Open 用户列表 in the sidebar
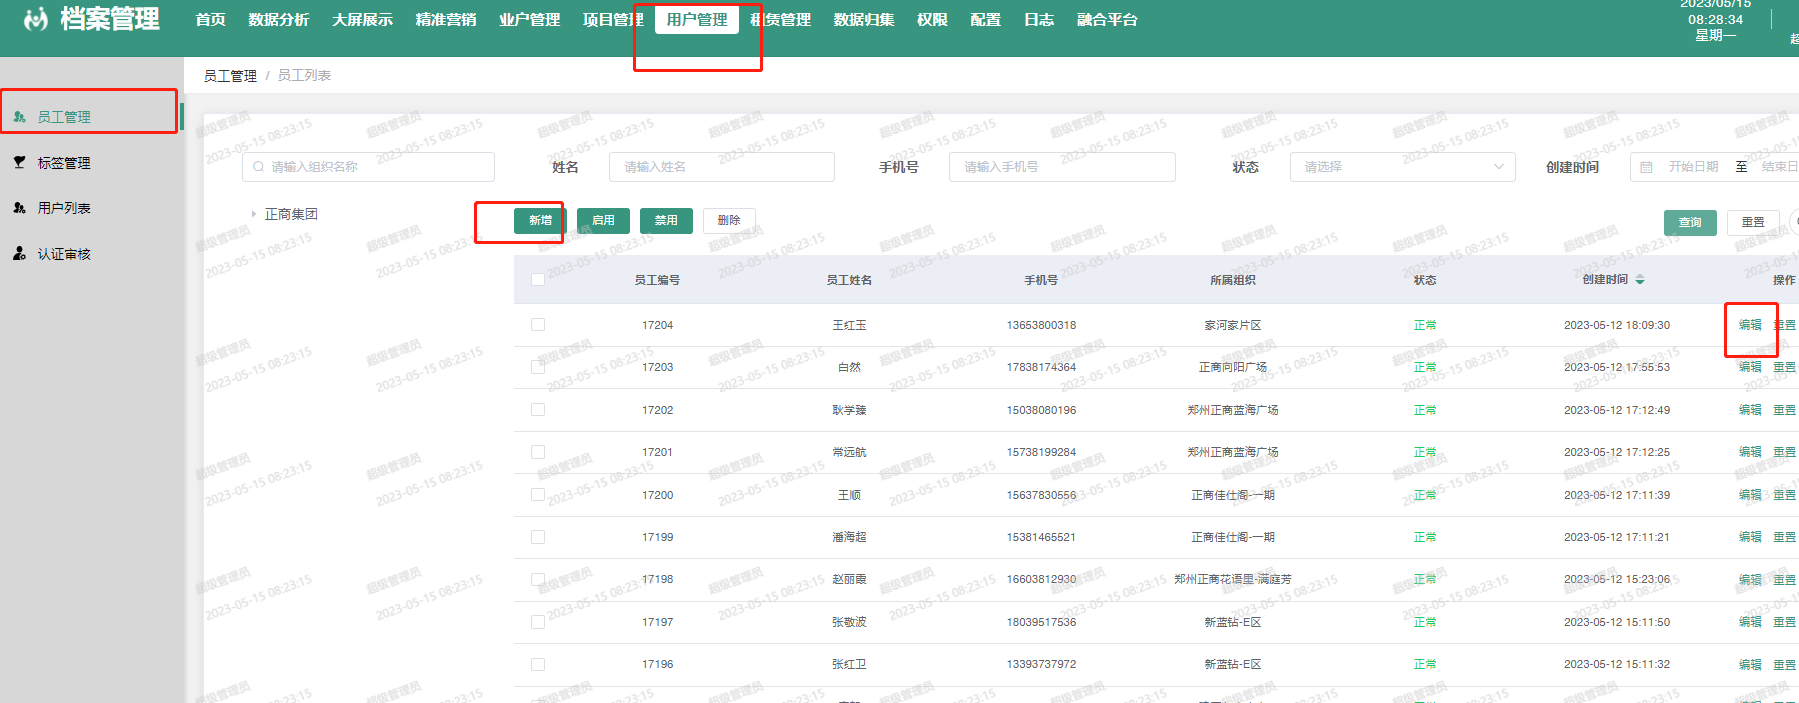This screenshot has width=1799, height=703. tap(64, 208)
